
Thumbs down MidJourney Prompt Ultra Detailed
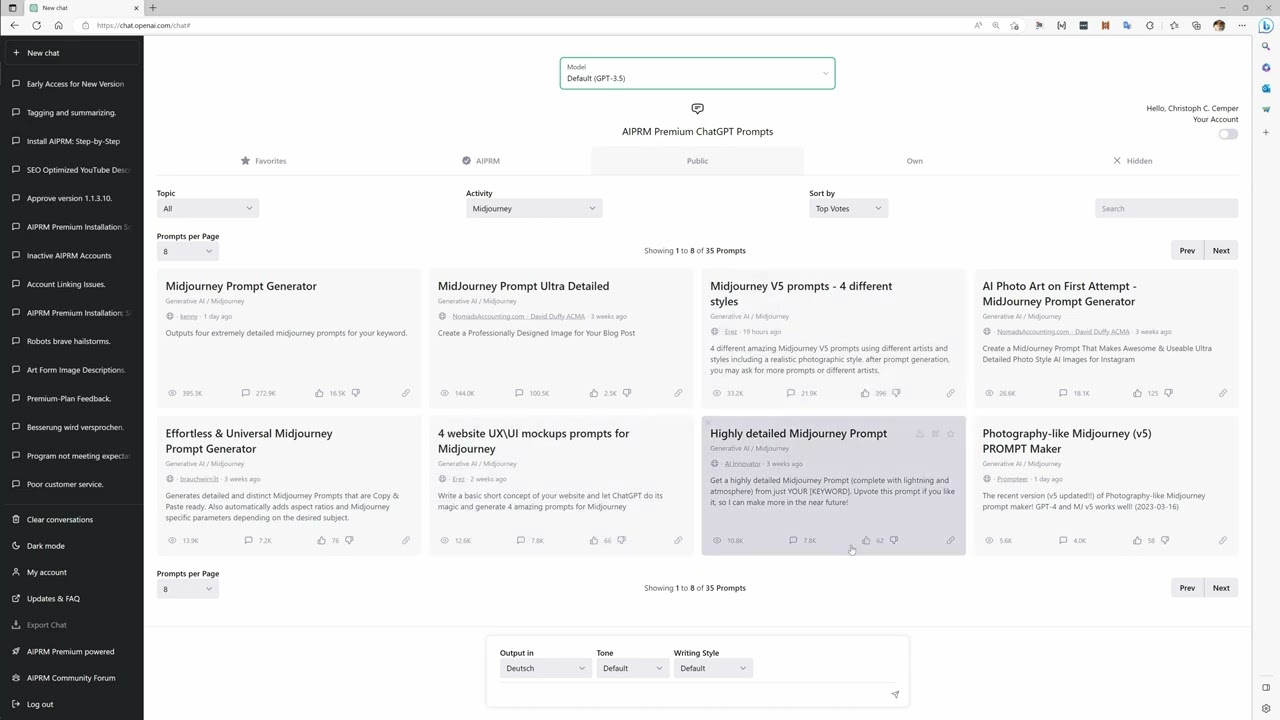(x=627, y=393)
